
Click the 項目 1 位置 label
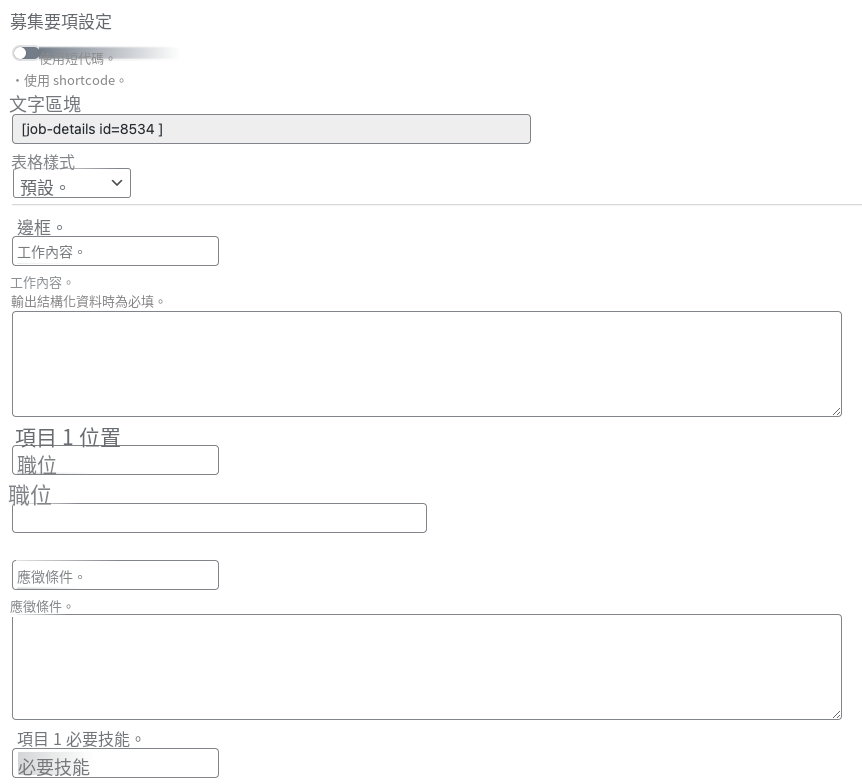pos(68,438)
